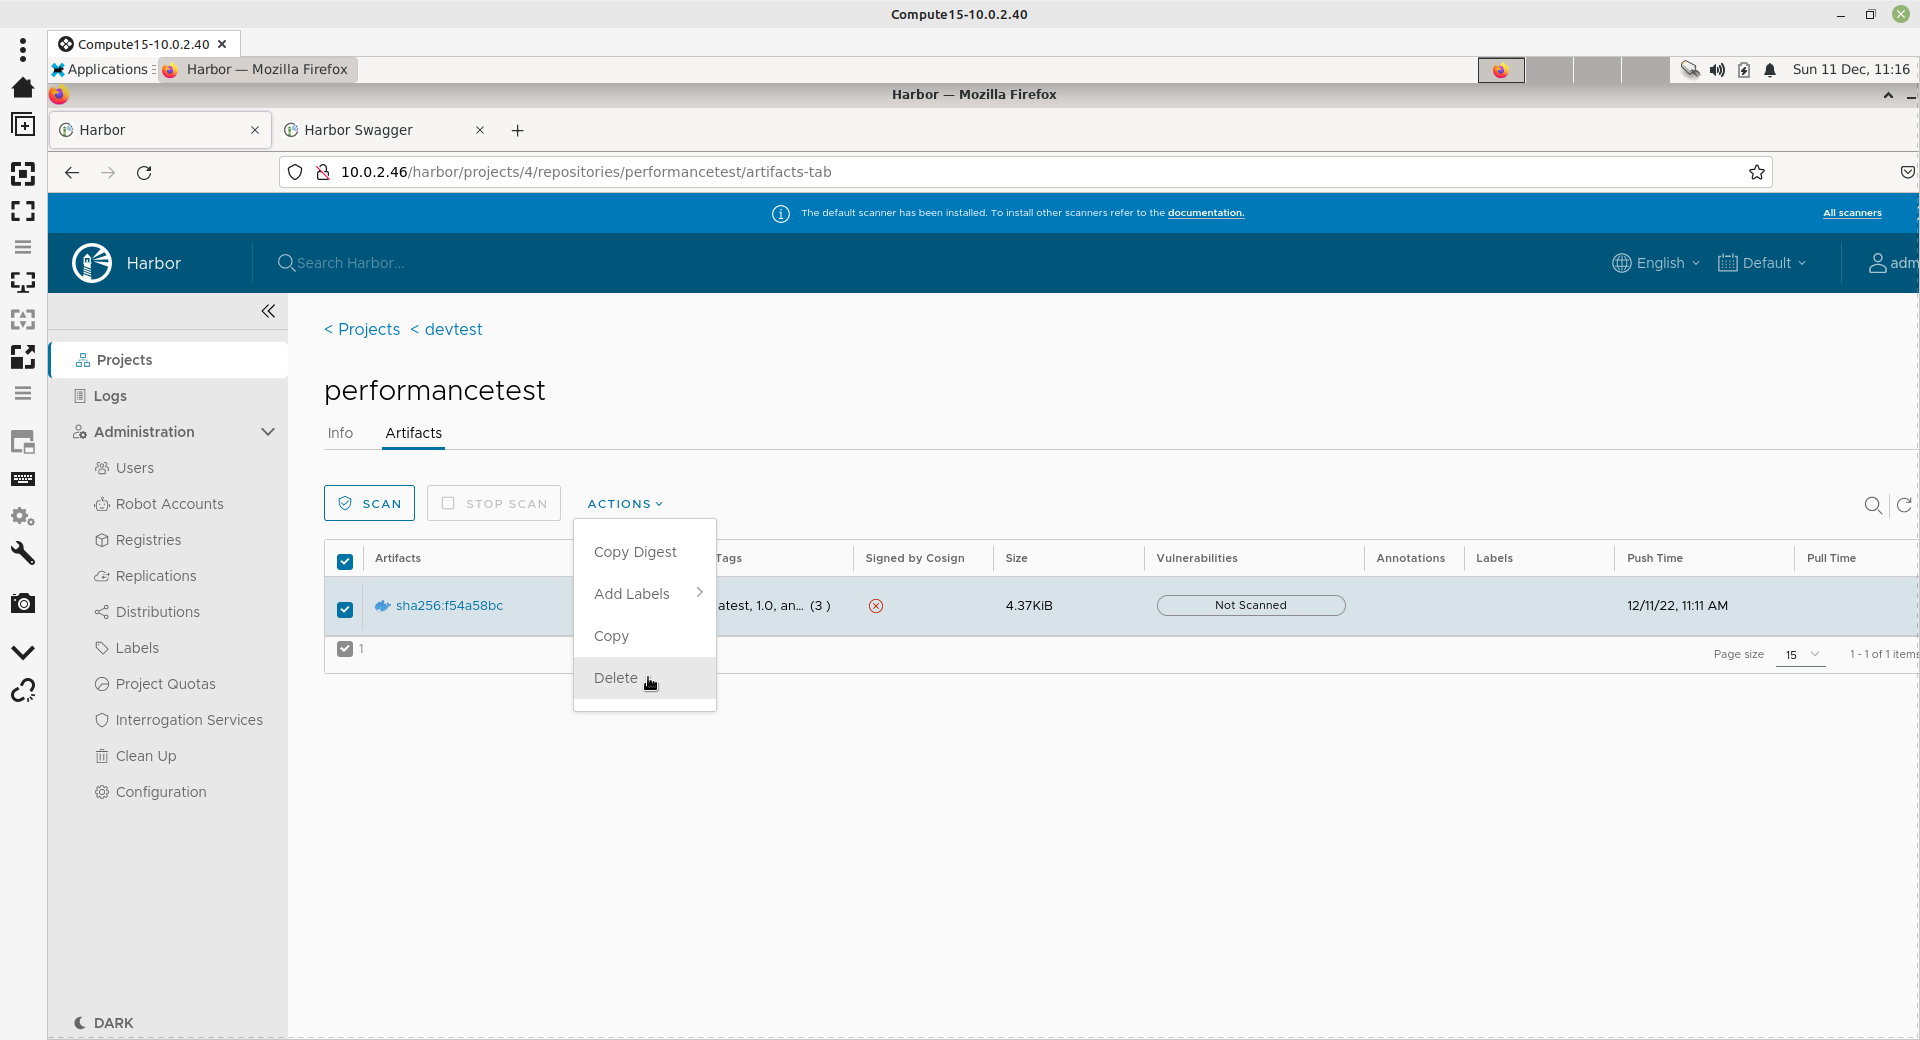Refresh the artifacts list icon

point(1904,505)
